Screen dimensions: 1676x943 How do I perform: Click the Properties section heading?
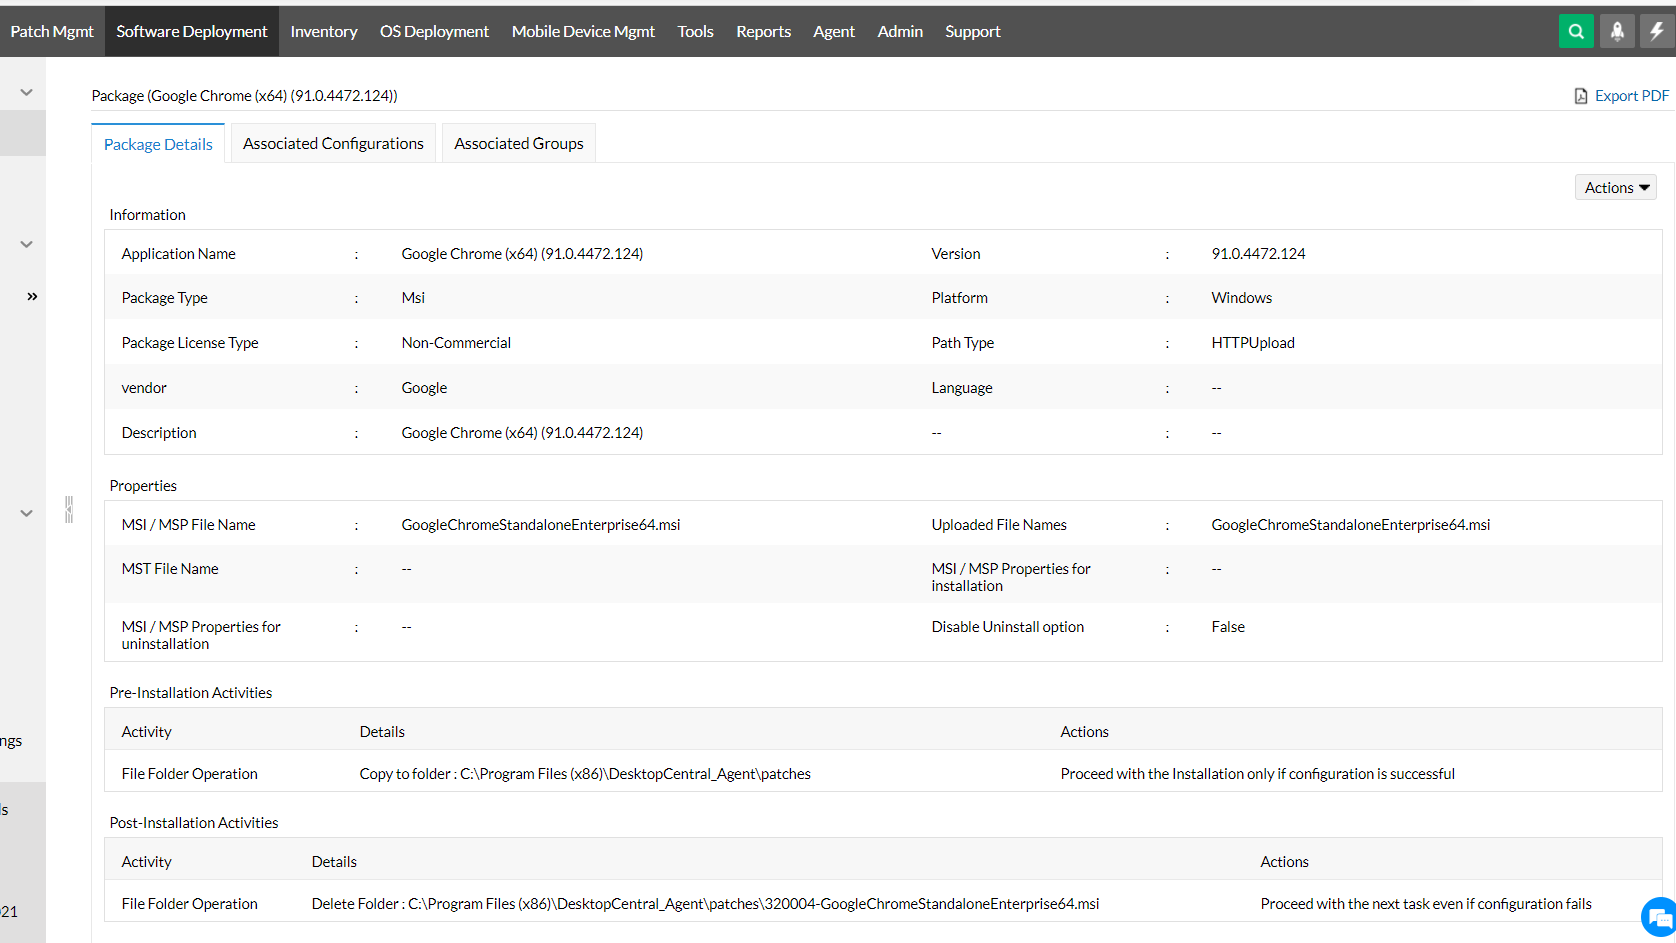pos(143,486)
